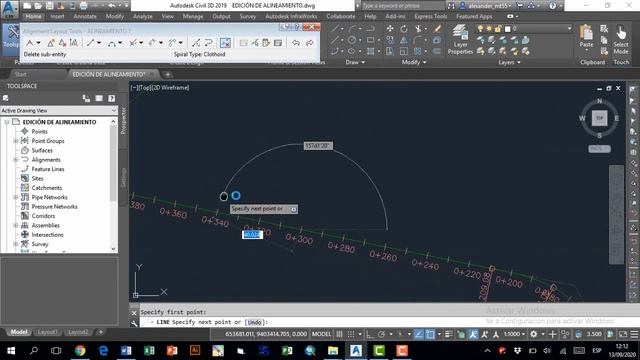Click the Prospector side tab in Toolspace
Viewport: 640px width, 360px height.
pyautogui.click(x=123, y=121)
